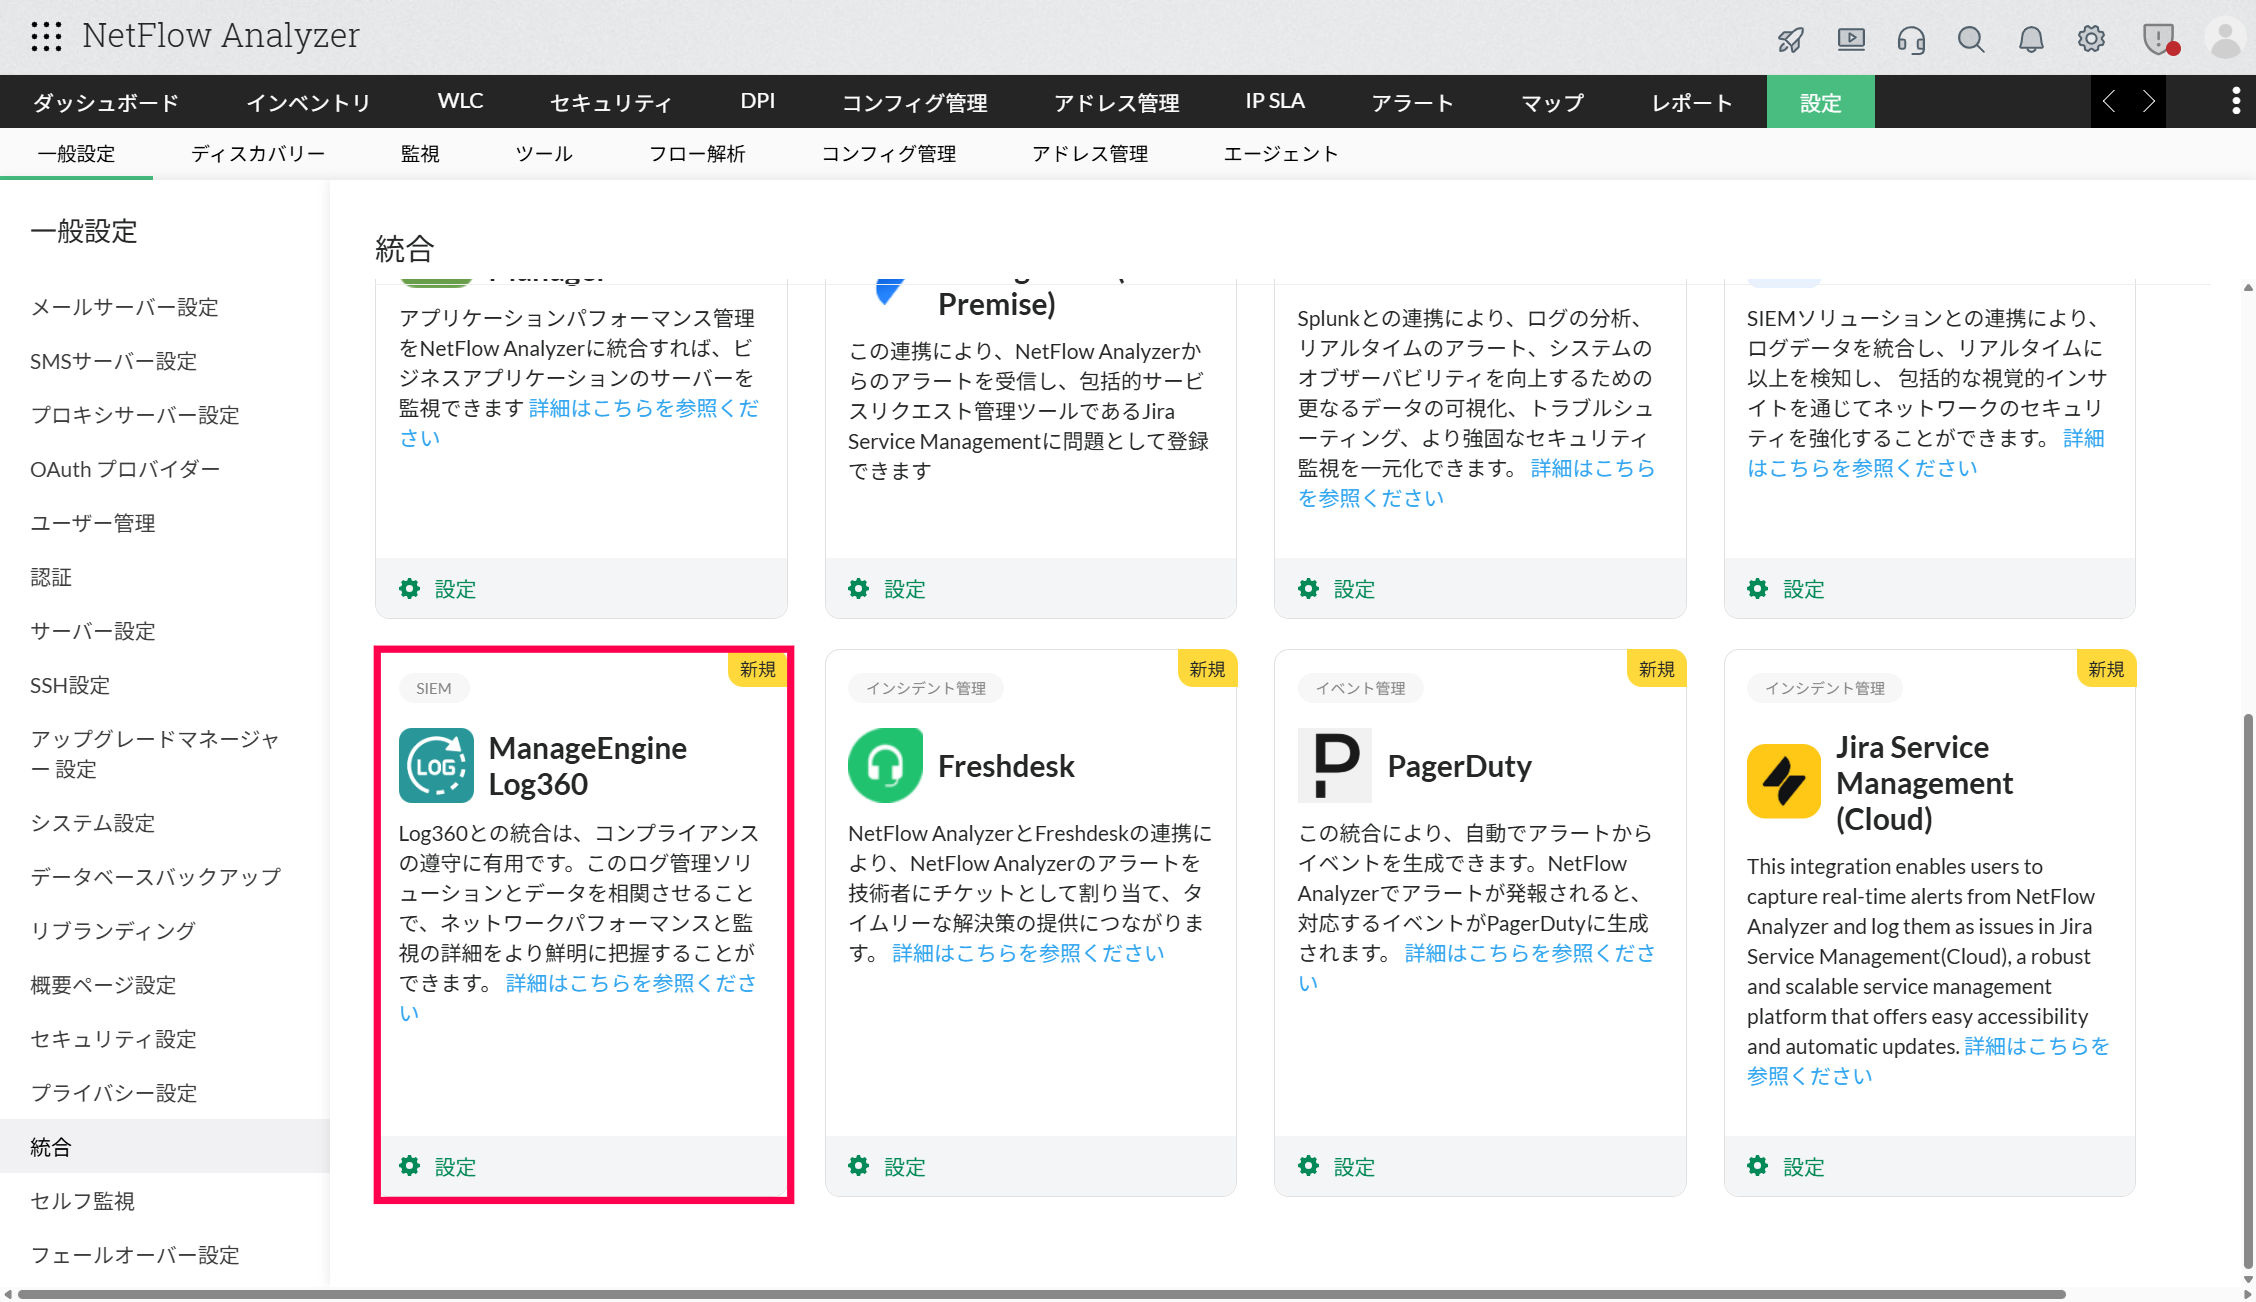Screen dimensions: 2256x1302
Task: Click the horizontal scrollbar at the bottom
Action: (x=1042, y=1294)
